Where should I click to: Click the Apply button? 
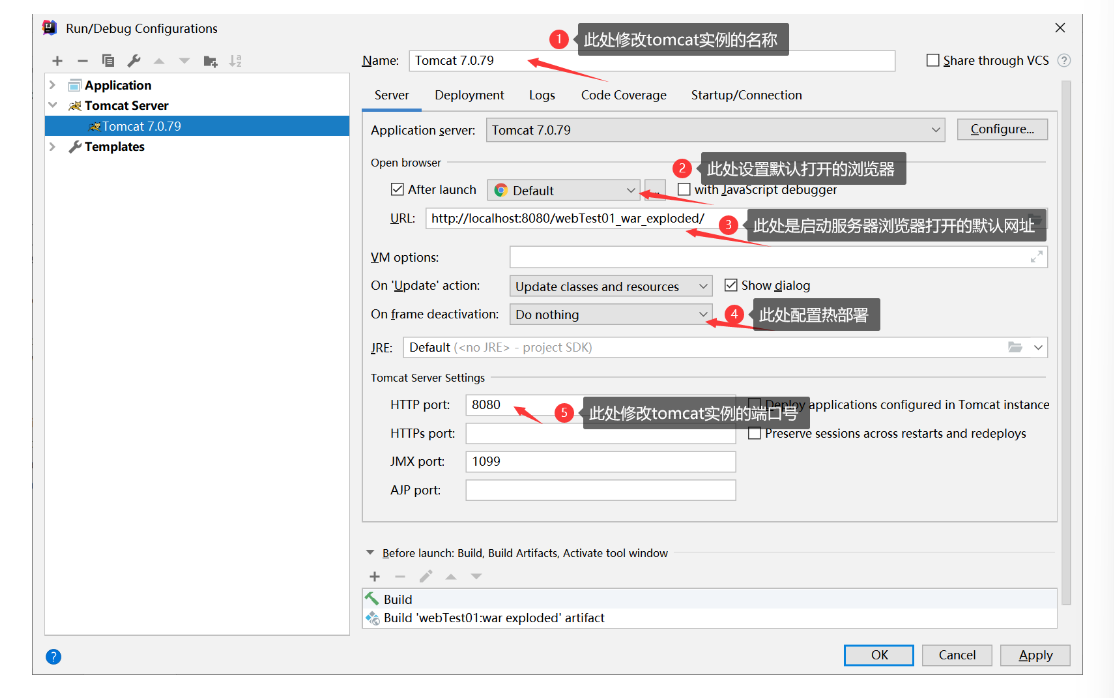[1035, 655]
